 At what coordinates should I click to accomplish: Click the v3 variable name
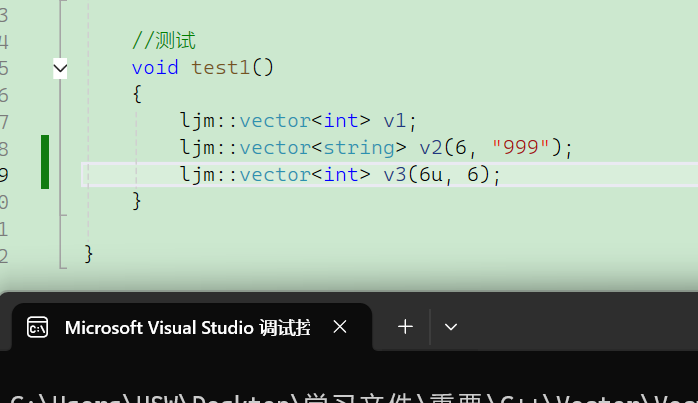click(395, 175)
